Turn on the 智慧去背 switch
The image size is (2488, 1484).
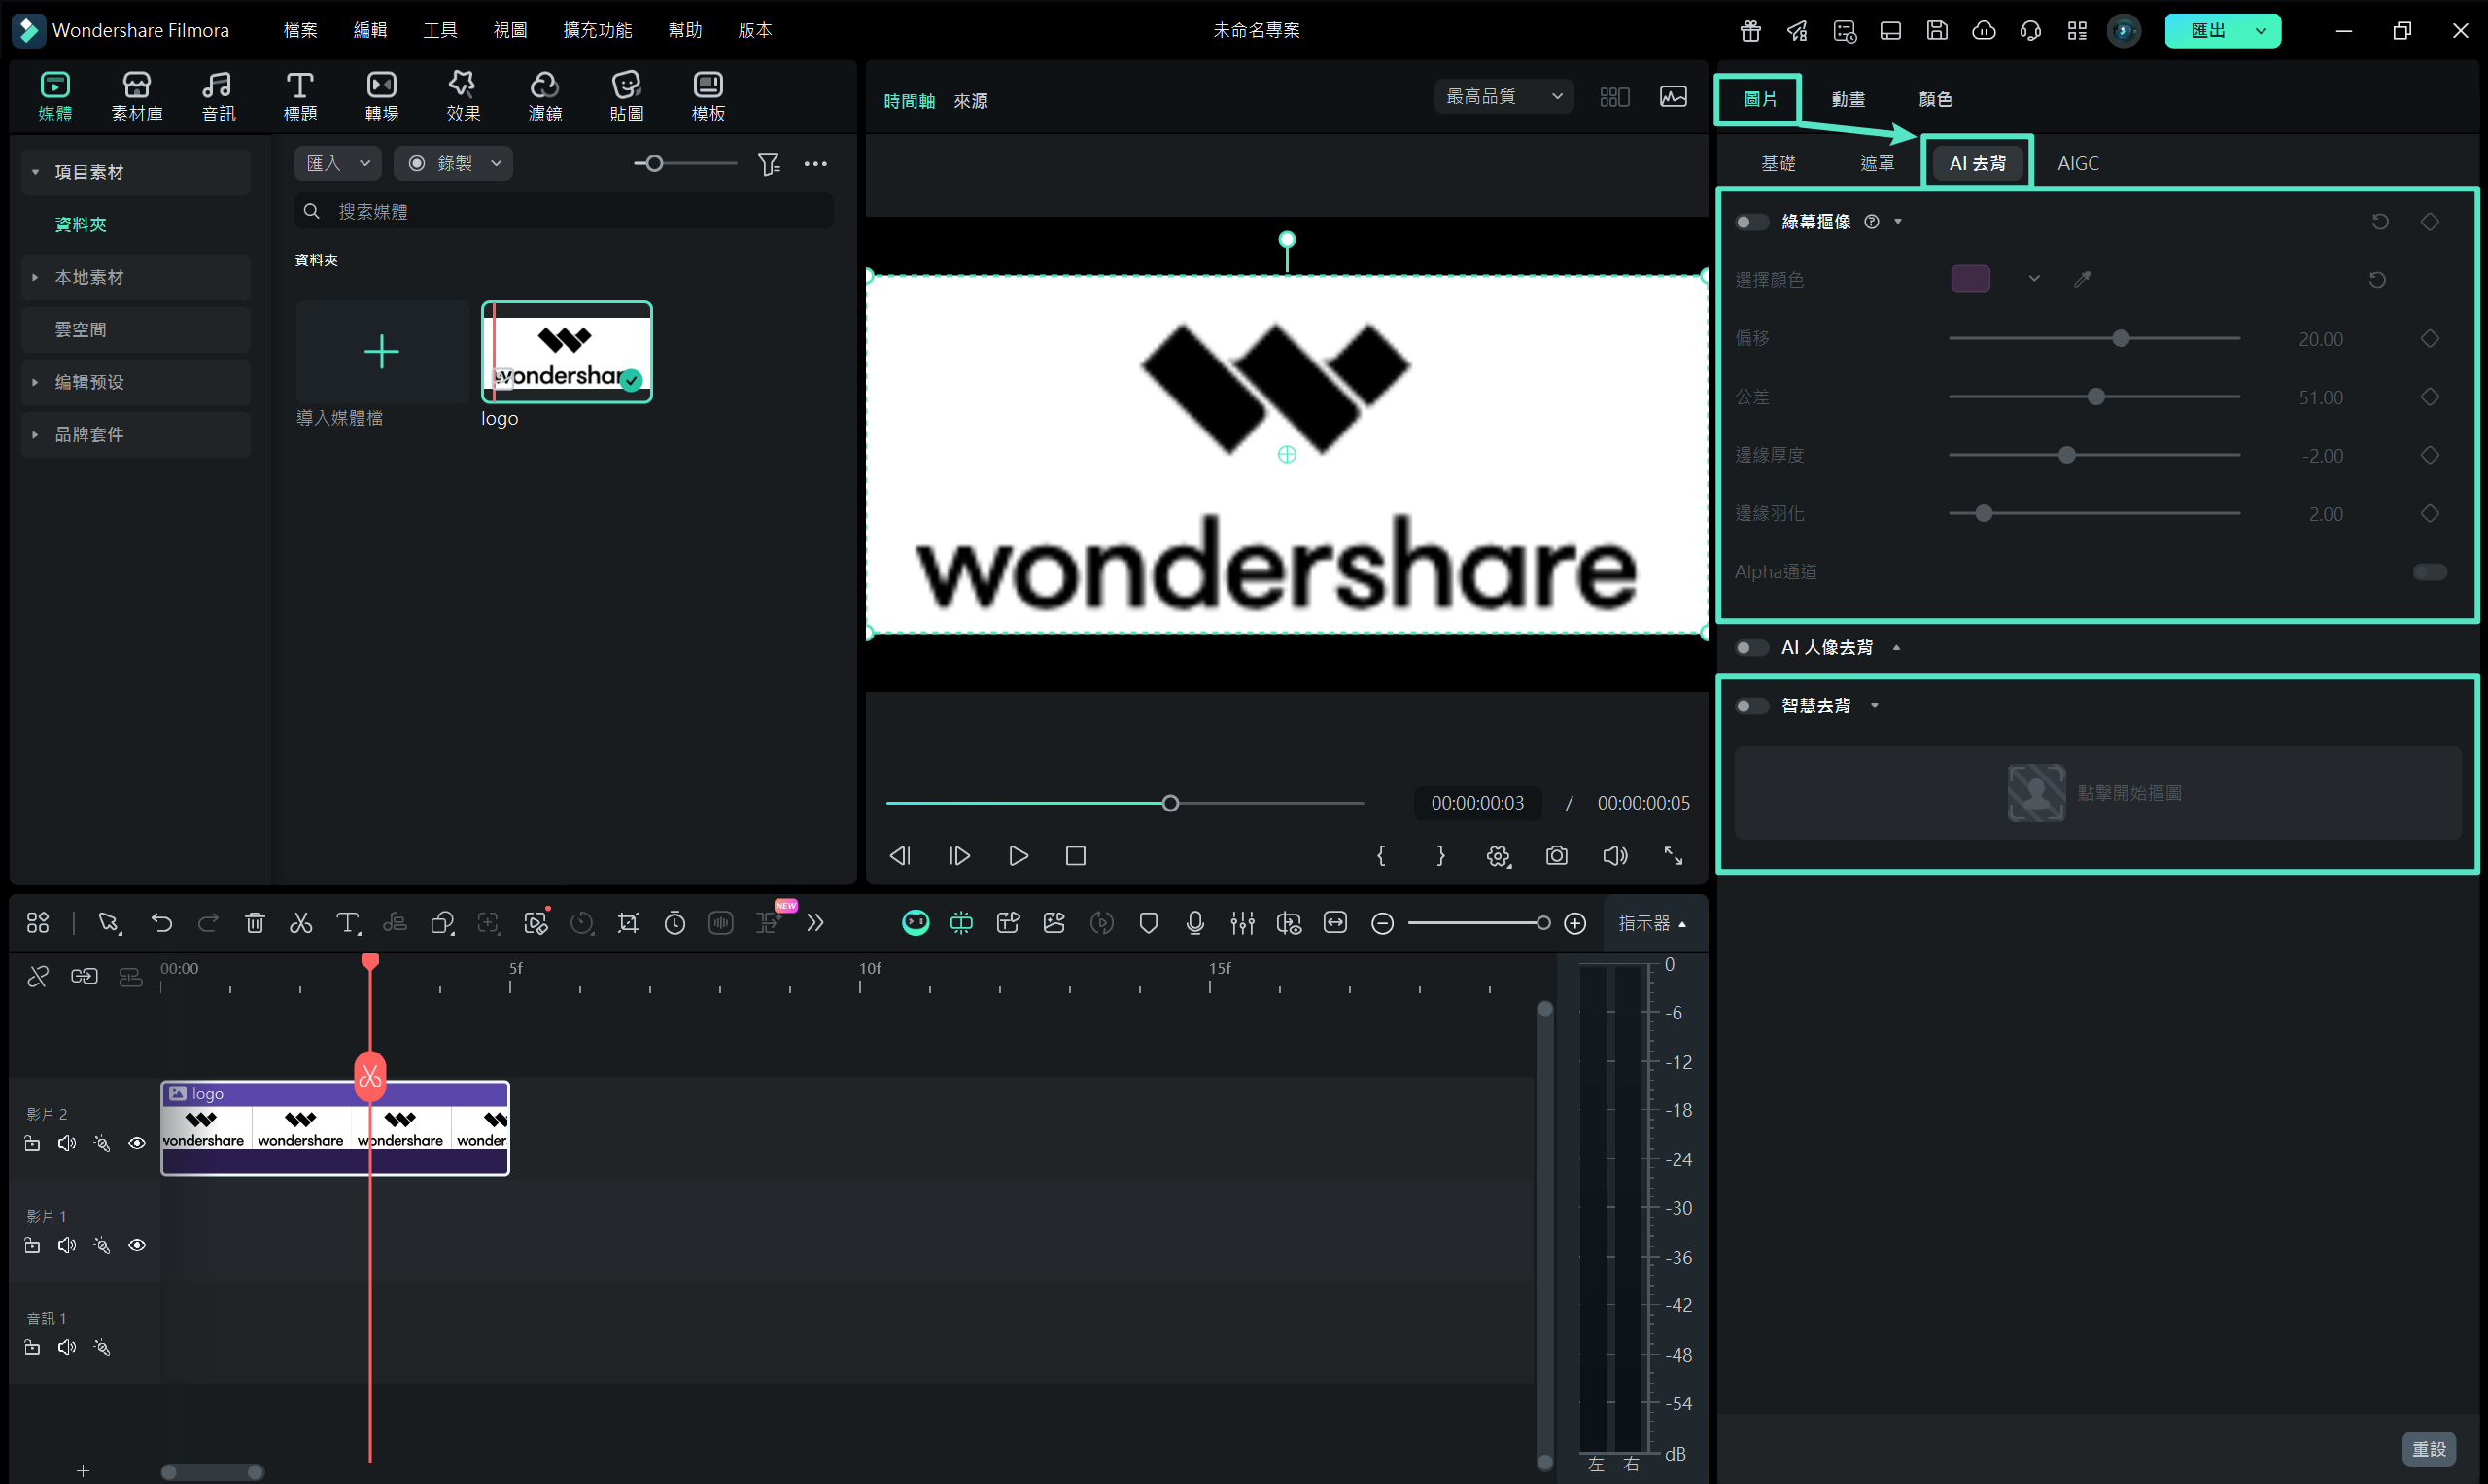point(1751,706)
